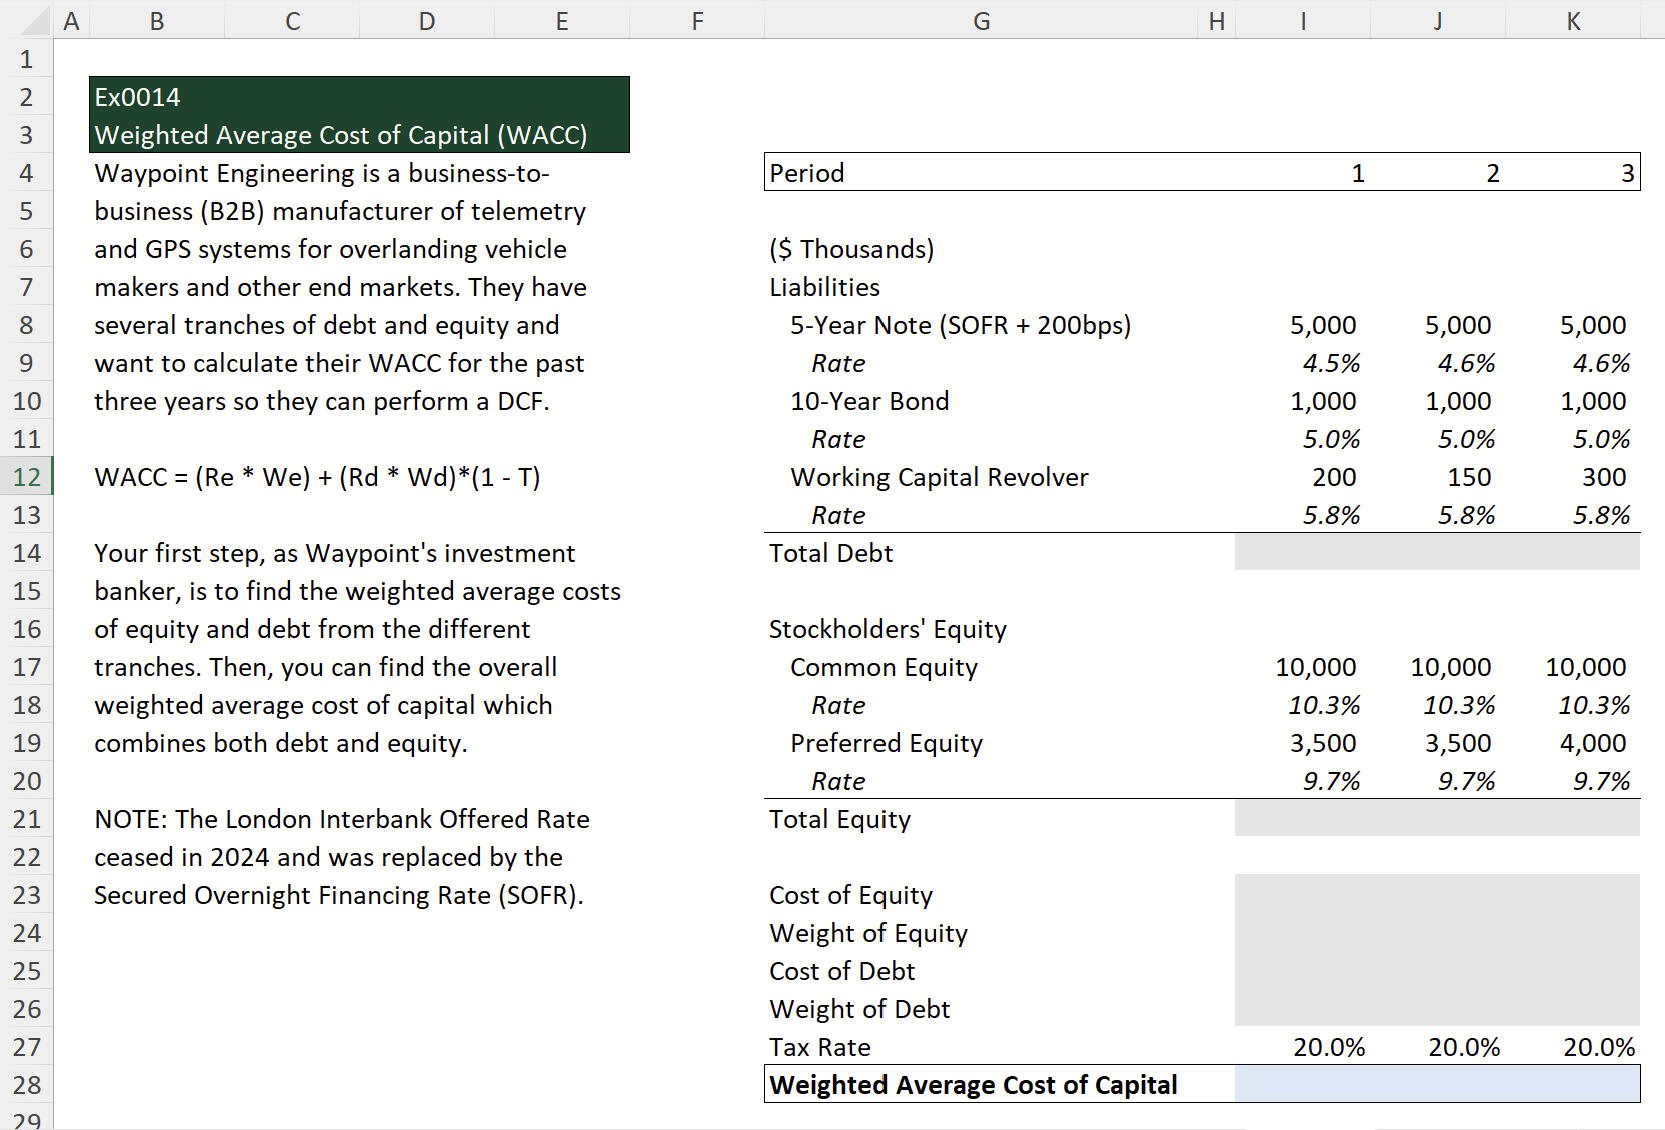This screenshot has width=1665, height=1130.
Task: Click column K header
Action: click(1572, 21)
